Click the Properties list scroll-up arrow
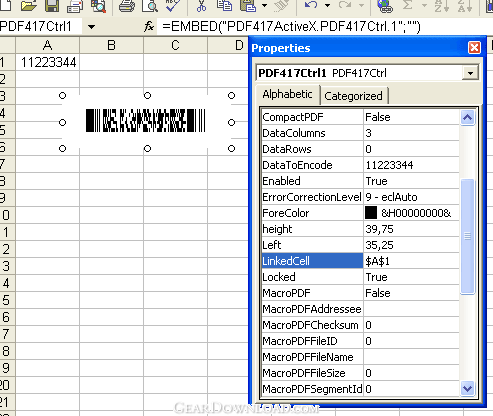Image resolution: width=493 pixels, height=416 pixels. [467, 117]
